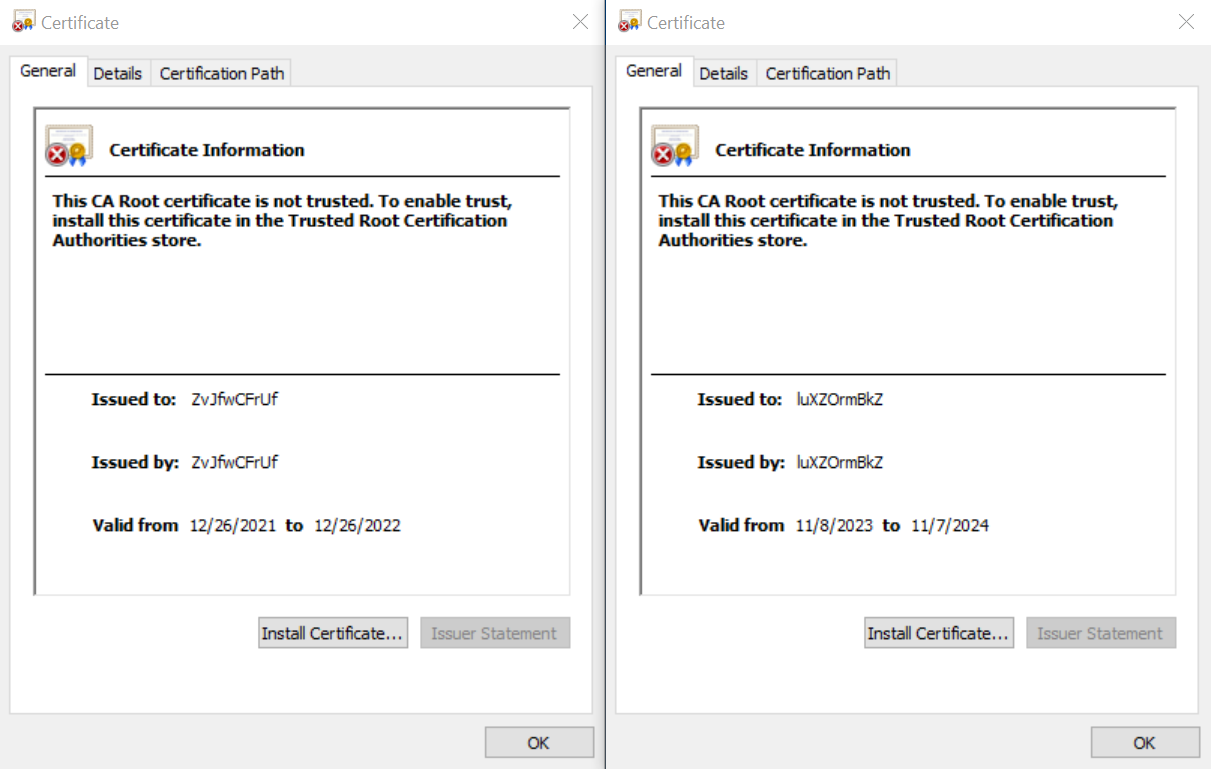Open Certification Path tab in left window
The image size is (1211, 769).
[x=222, y=73]
